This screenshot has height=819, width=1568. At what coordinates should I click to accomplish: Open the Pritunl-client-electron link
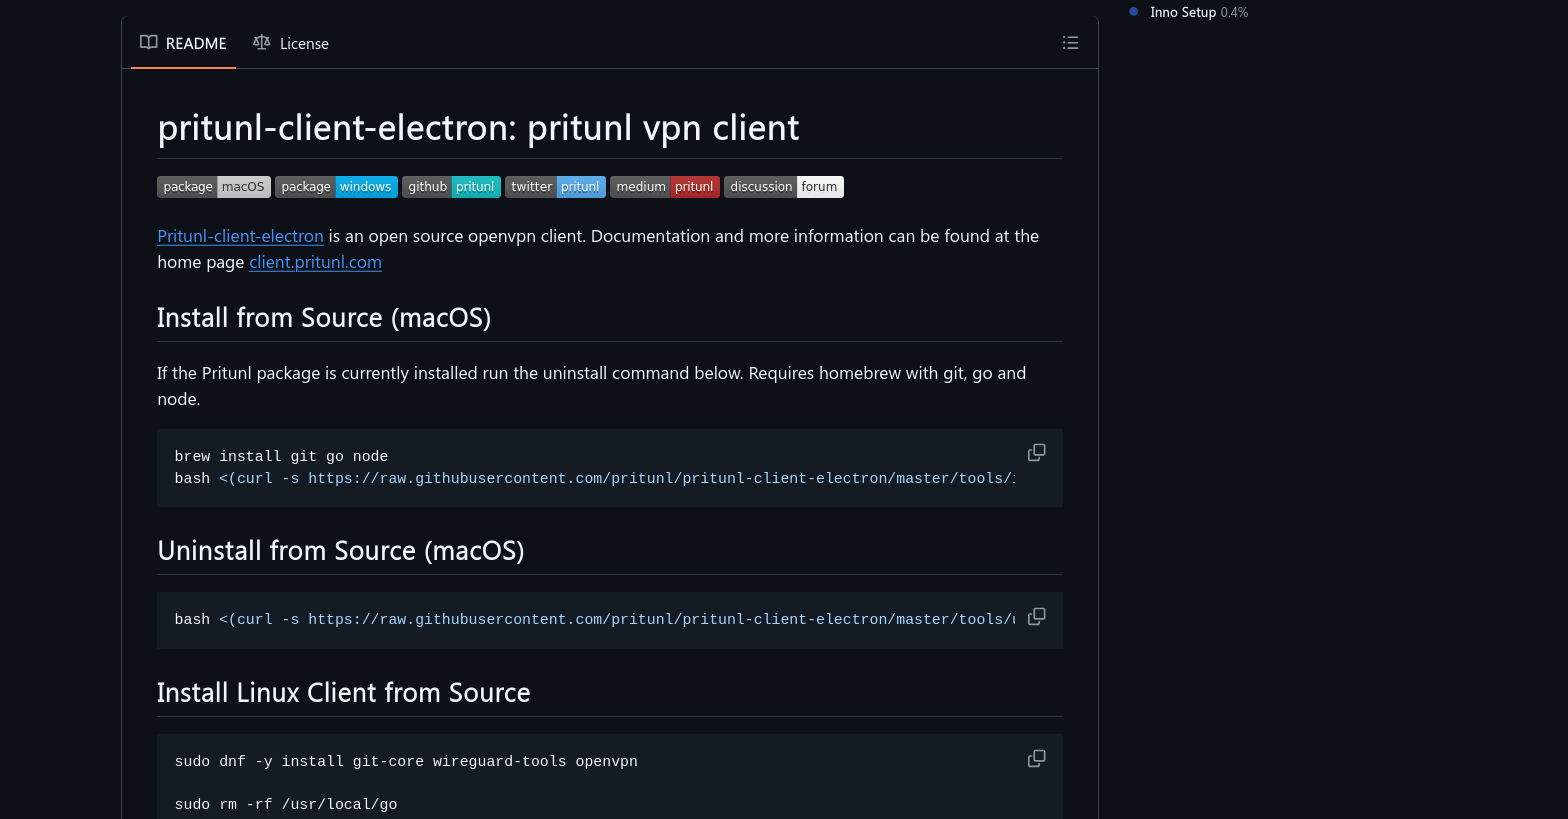point(240,236)
